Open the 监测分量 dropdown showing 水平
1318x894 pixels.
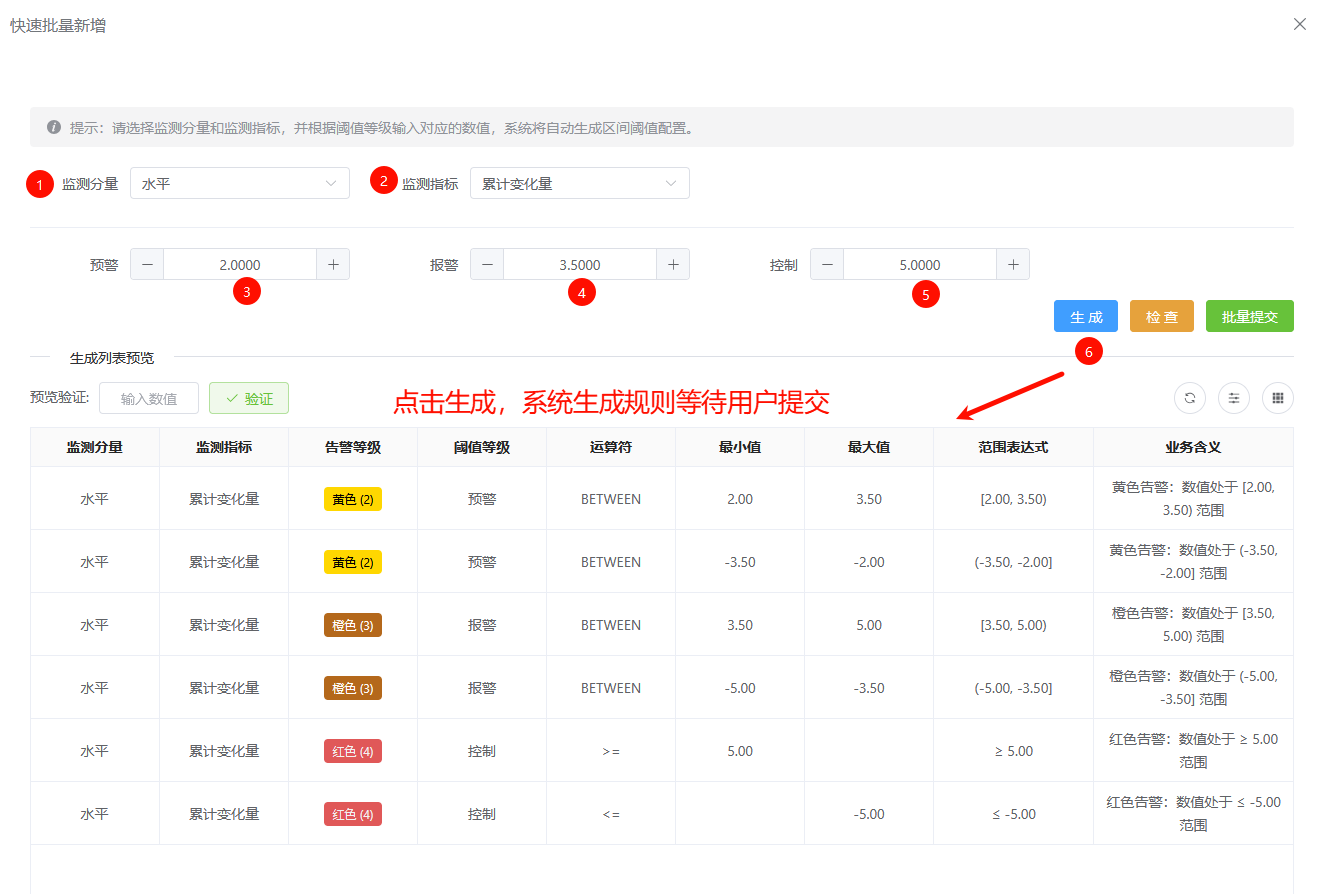pyautogui.click(x=240, y=184)
